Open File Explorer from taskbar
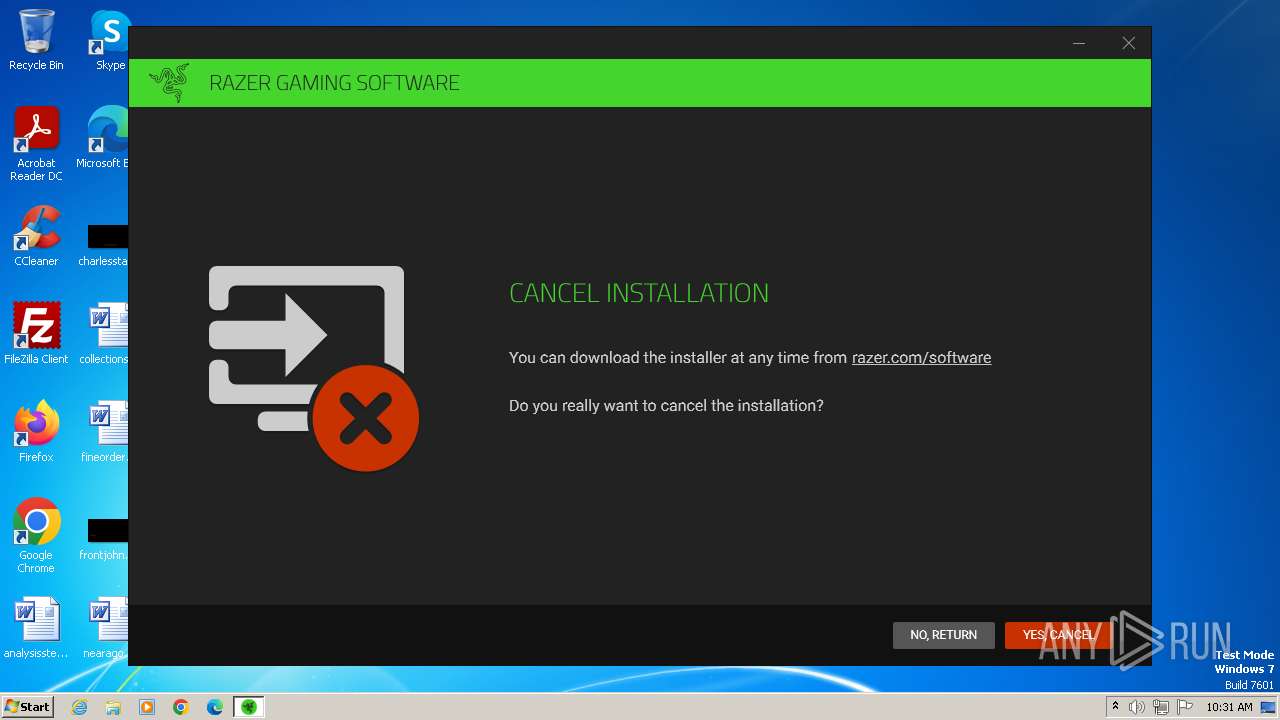 [113, 707]
